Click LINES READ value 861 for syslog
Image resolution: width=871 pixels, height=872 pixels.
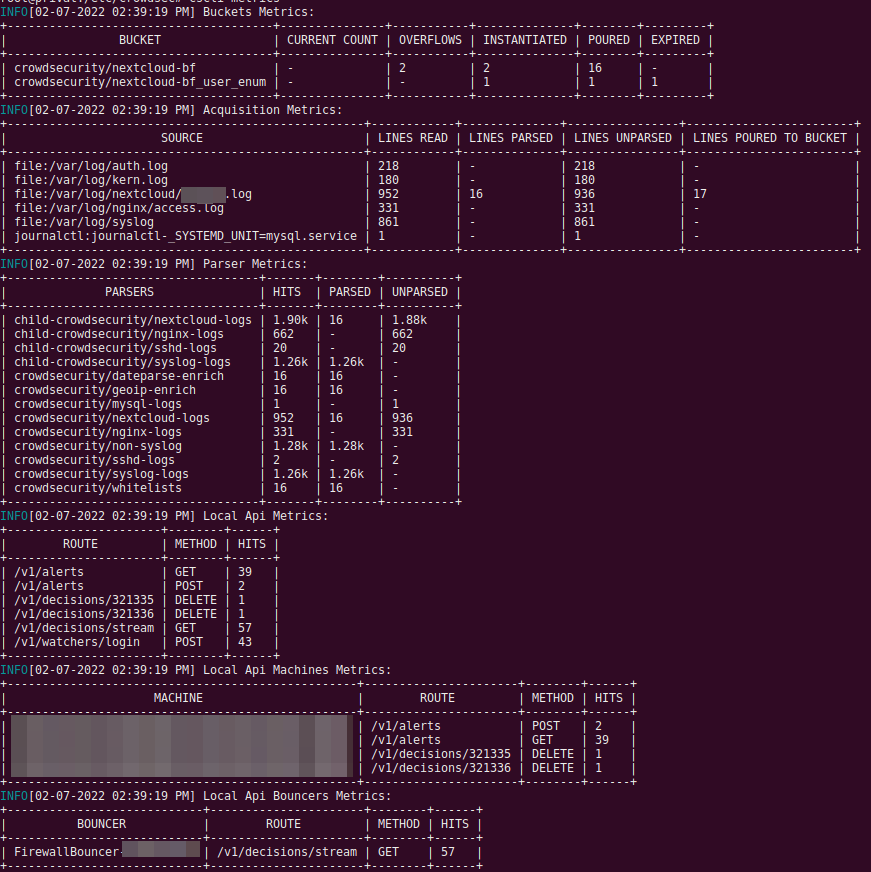(388, 222)
